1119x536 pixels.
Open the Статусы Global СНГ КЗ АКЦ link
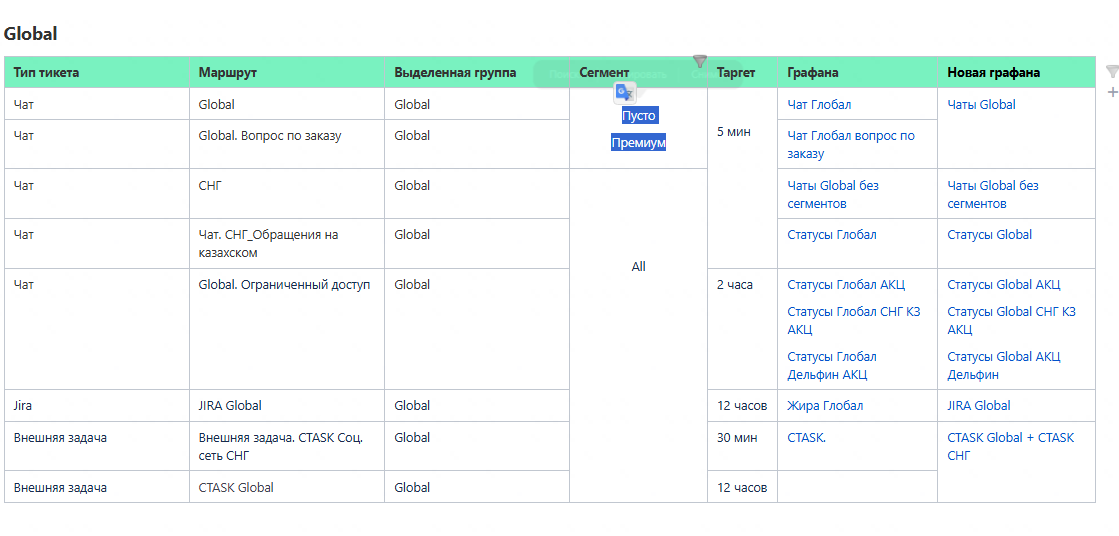point(1011,320)
